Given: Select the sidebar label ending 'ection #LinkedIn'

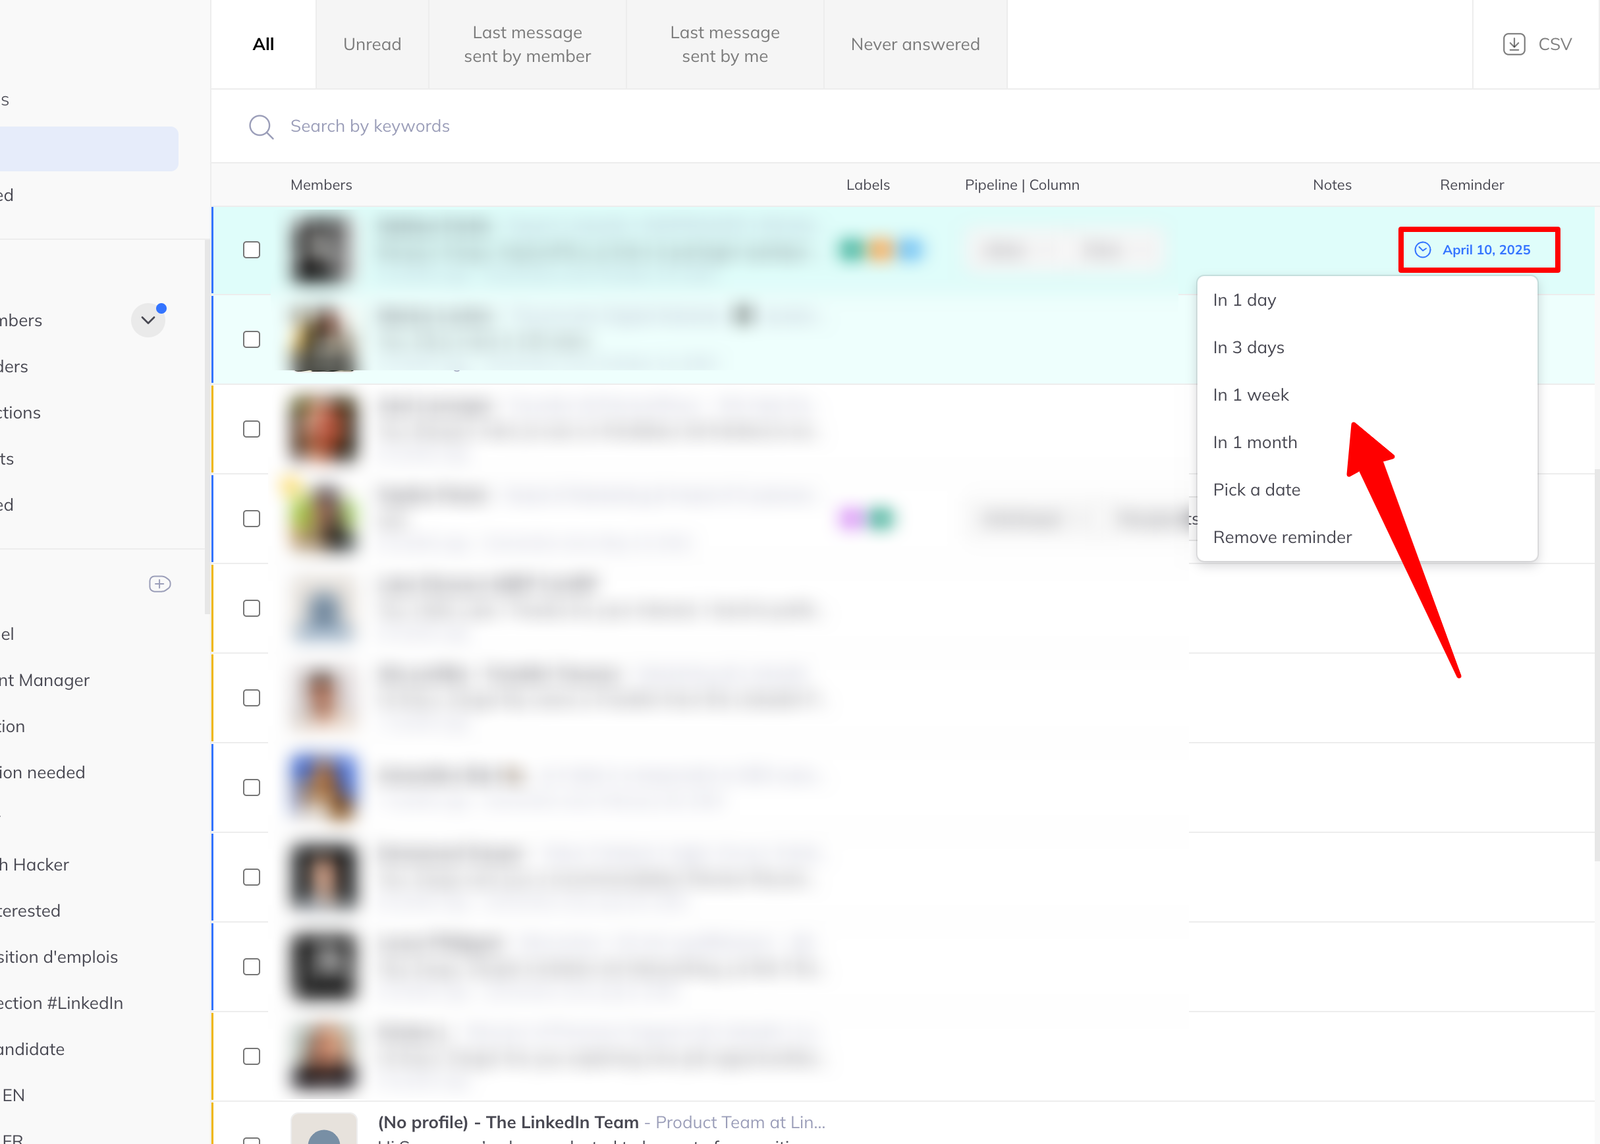Looking at the screenshot, I should pos(62,1003).
